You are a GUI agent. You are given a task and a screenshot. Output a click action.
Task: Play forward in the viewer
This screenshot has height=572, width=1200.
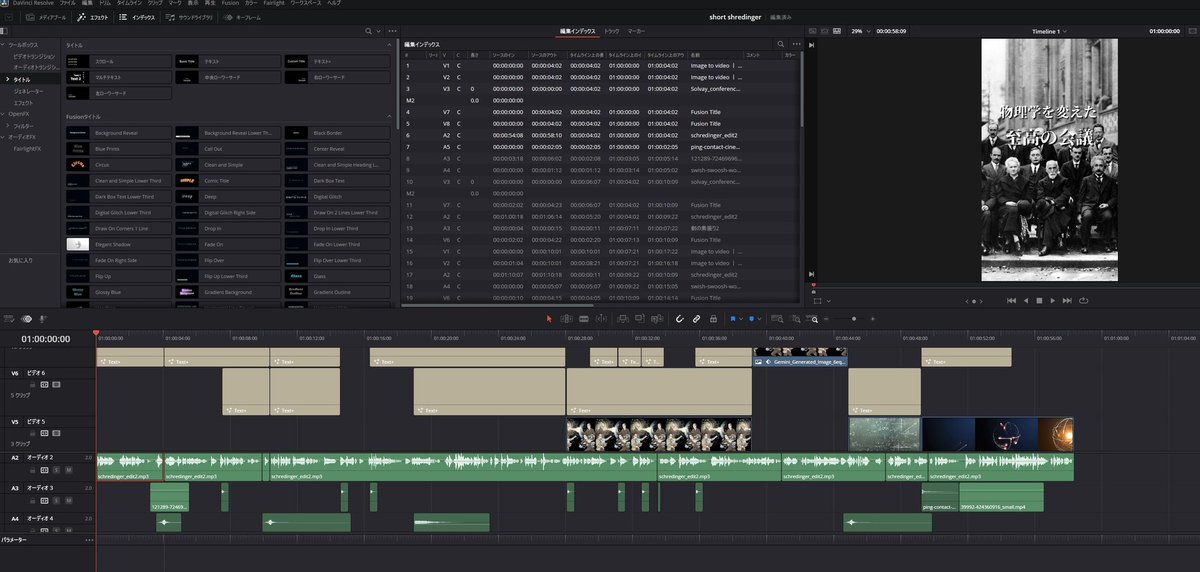pos(1053,300)
